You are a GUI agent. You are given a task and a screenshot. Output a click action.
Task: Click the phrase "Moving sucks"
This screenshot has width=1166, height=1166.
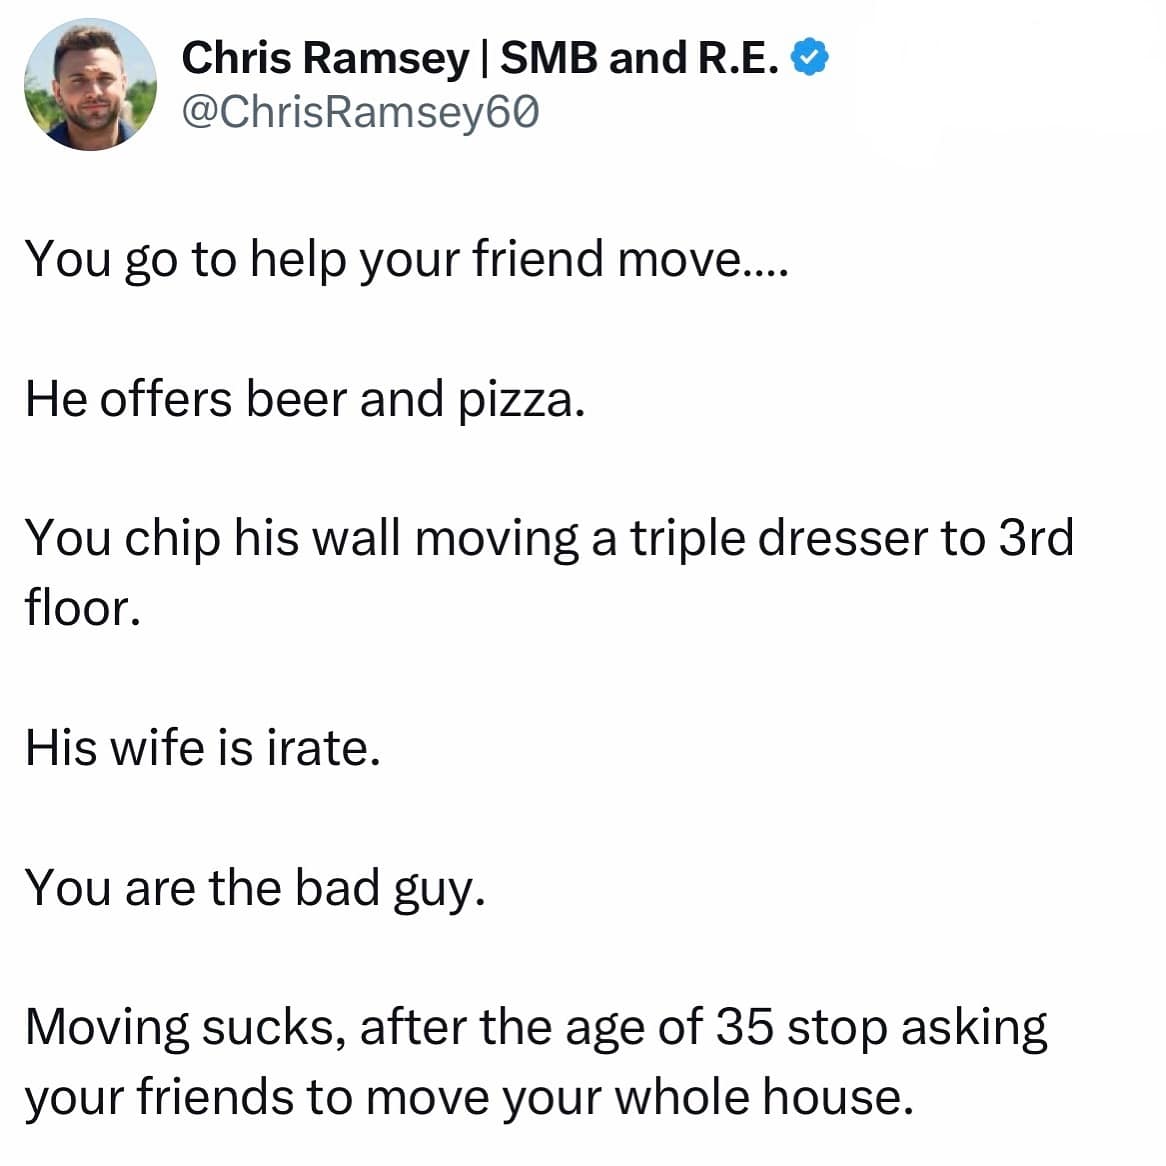click(x=186, y=1027)
